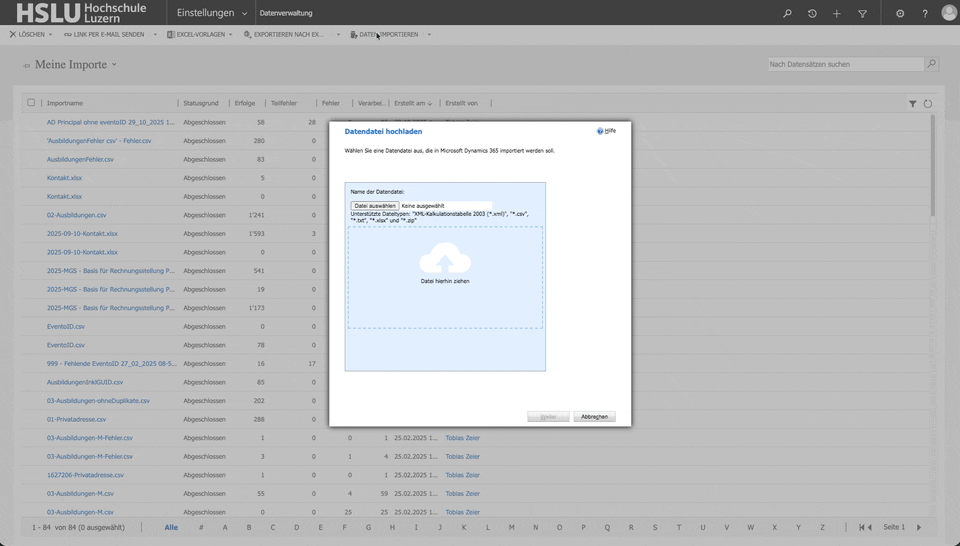This screenshot has height=546, width=960.
Task: Click the Abbrechen button in dialog
Action: click(x=594, y=416)
